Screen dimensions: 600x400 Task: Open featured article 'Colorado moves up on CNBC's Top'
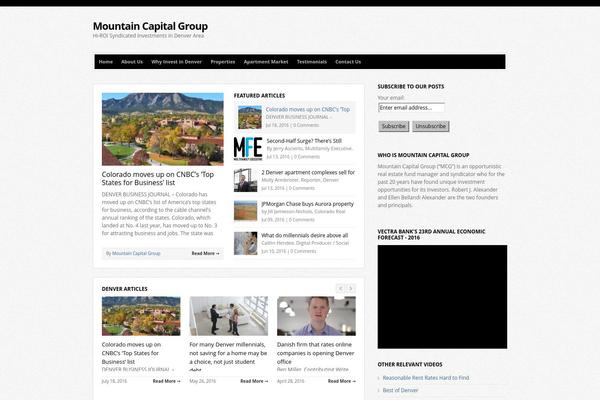(x=308, y=109)
